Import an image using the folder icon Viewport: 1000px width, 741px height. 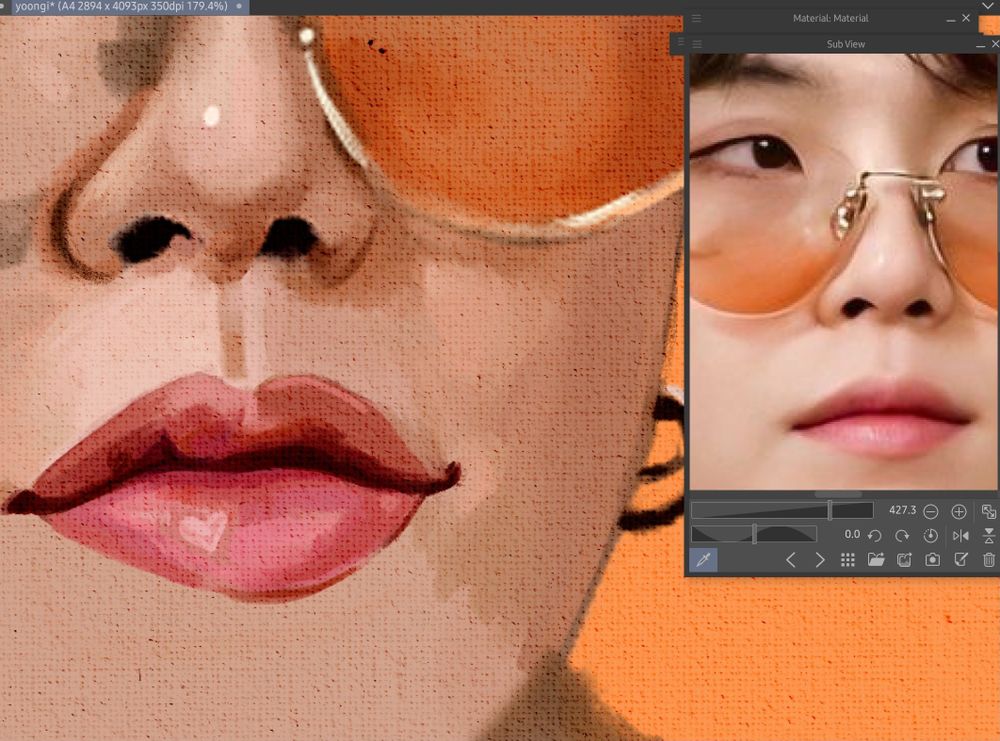coord(874,559)
